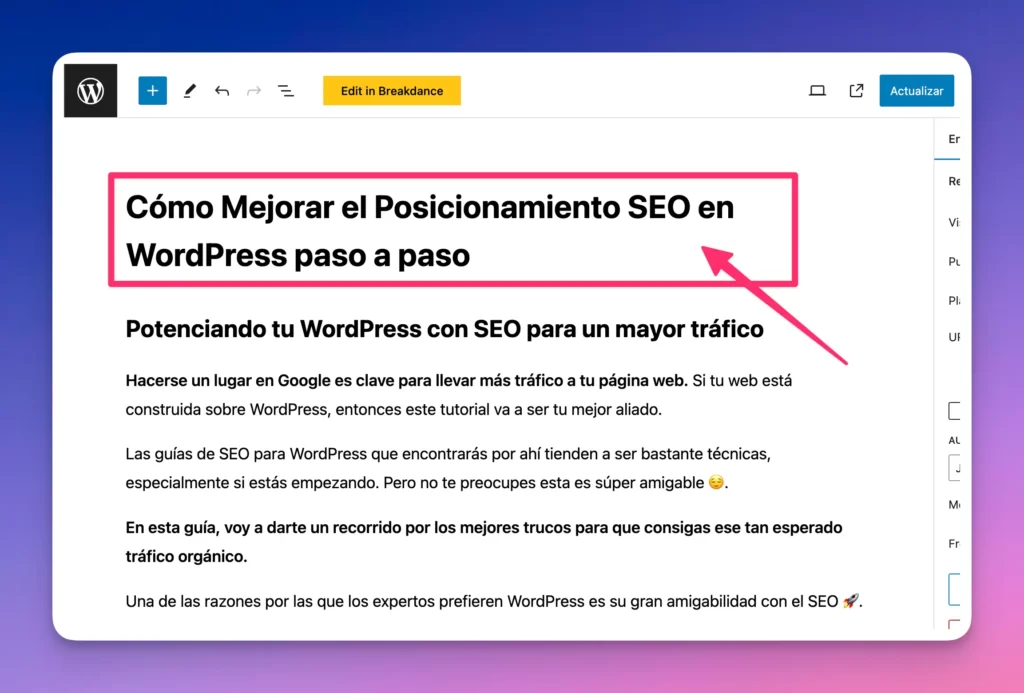Image resolution: width=1024 pixels, height=693 pixels.
Task: Click the Edit in Breakdance button
Action: [x=391, y=90]
